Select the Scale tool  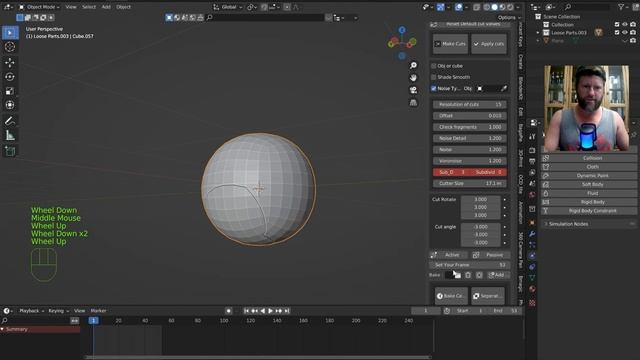point(10,91)
